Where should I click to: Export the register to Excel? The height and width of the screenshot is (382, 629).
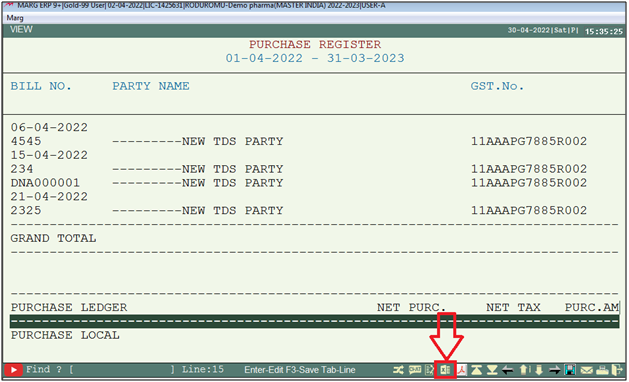click(445, 370)
